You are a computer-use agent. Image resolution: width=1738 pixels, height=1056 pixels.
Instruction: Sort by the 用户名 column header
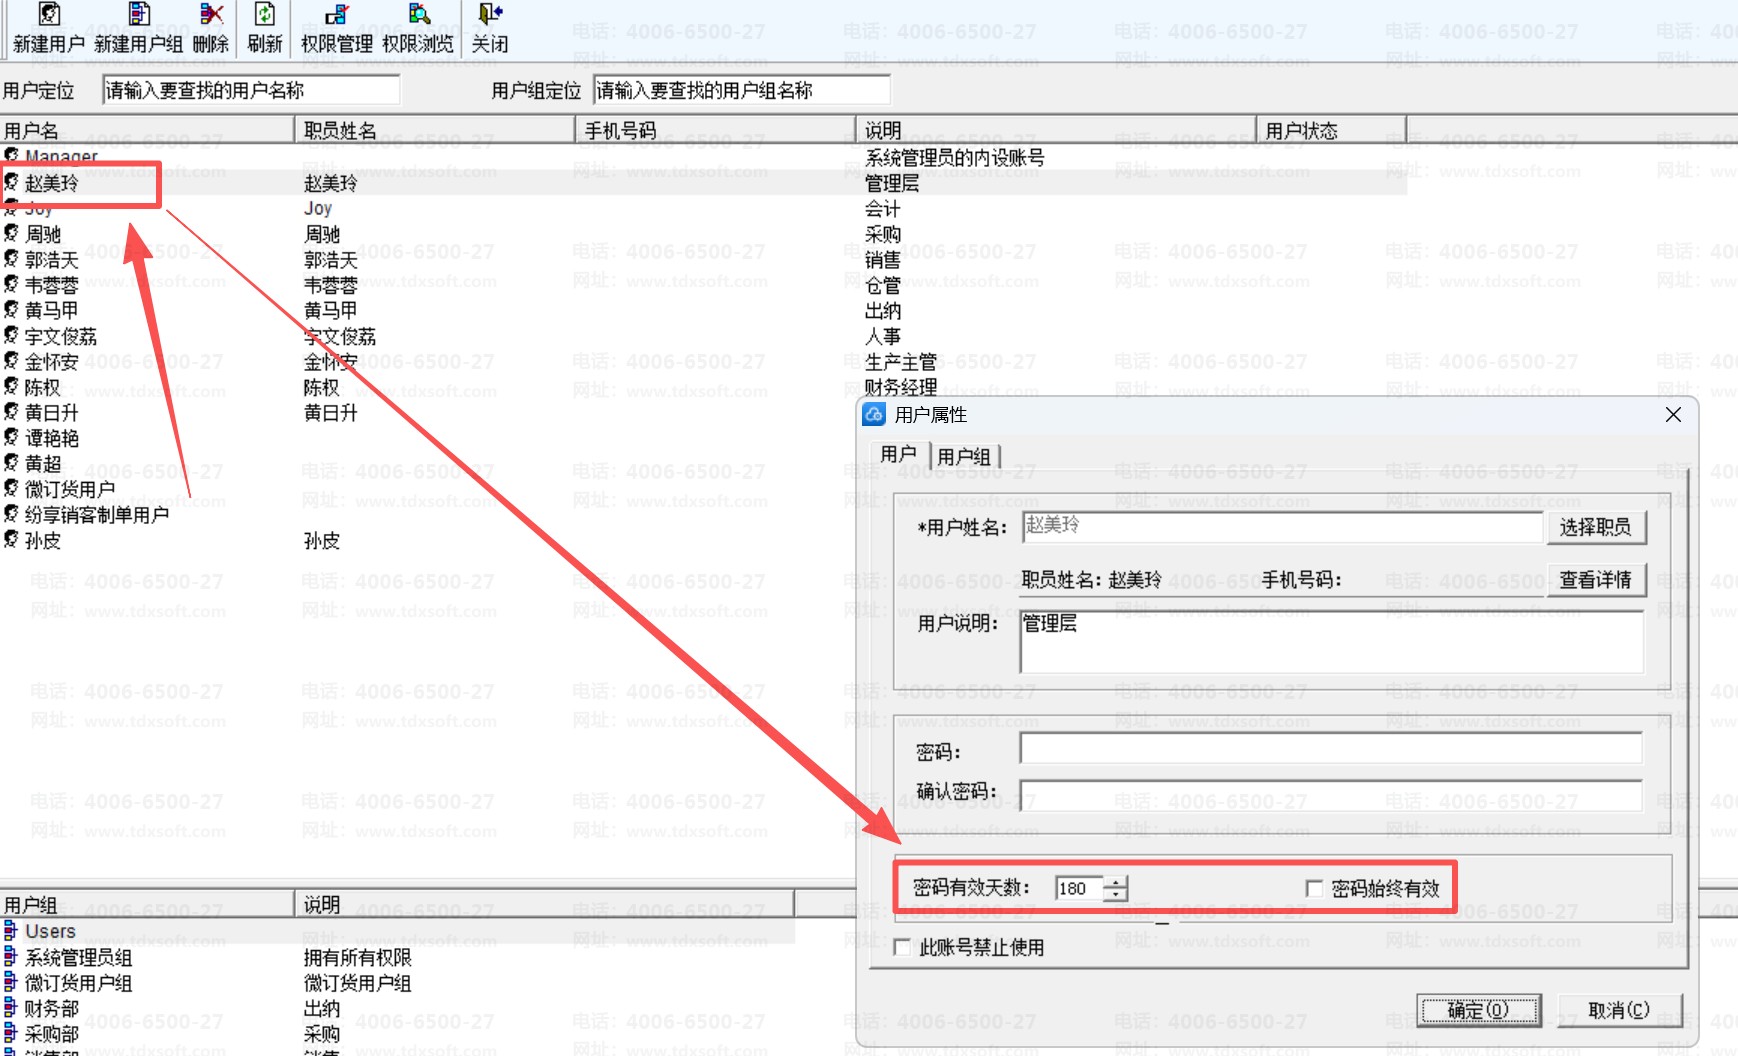tap(147, 130)
